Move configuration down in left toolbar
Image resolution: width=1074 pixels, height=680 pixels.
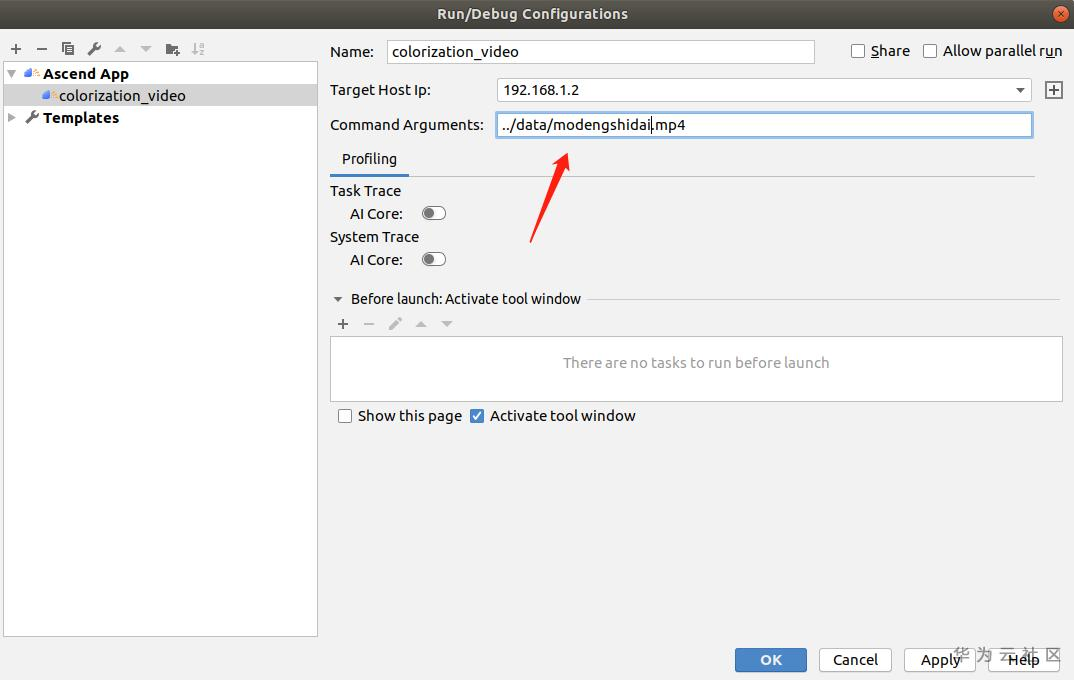pyautogui.click(x=146, y=49)
